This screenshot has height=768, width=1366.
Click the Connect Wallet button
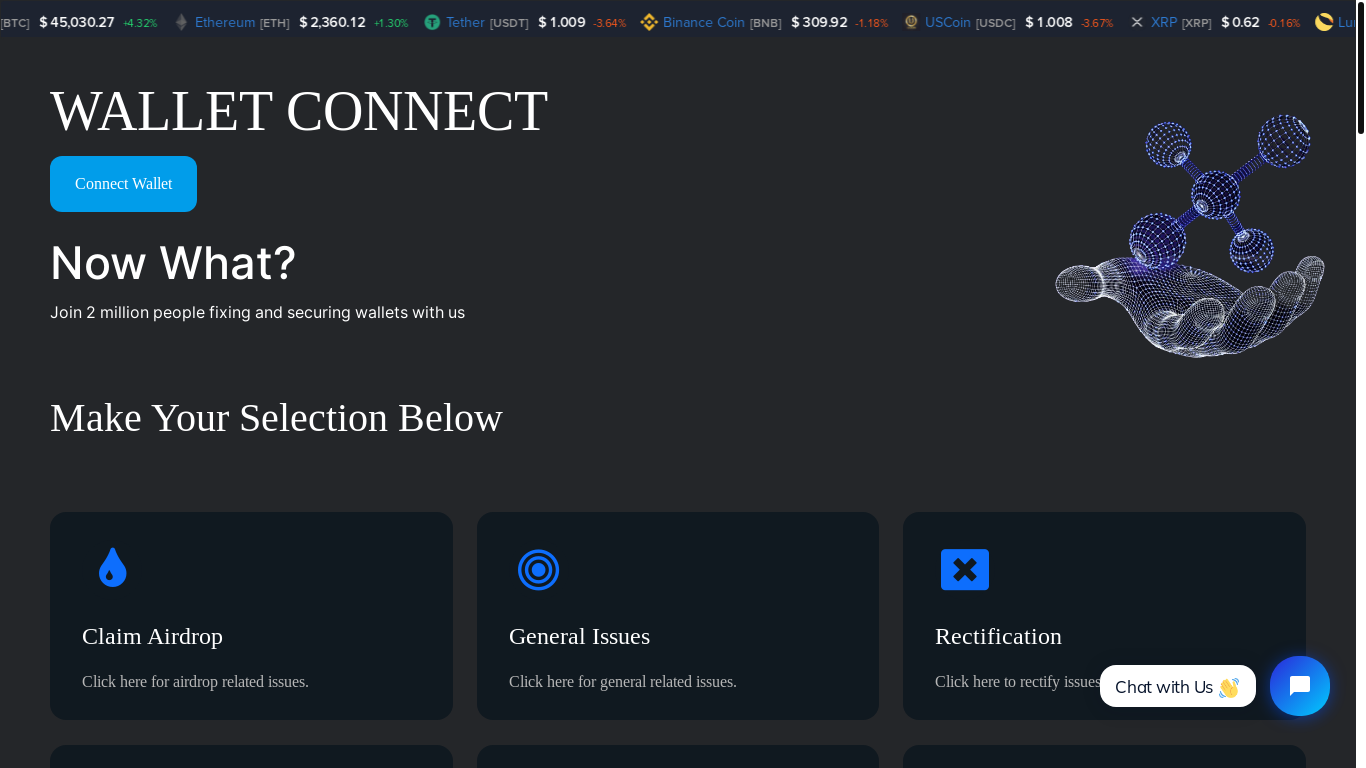point(123,184)
